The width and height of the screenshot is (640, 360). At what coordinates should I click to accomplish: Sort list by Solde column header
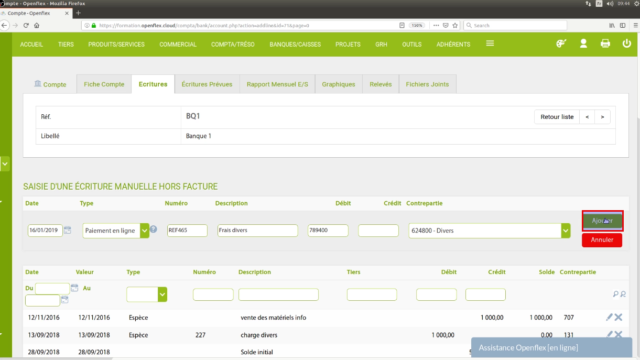point(547,272)
